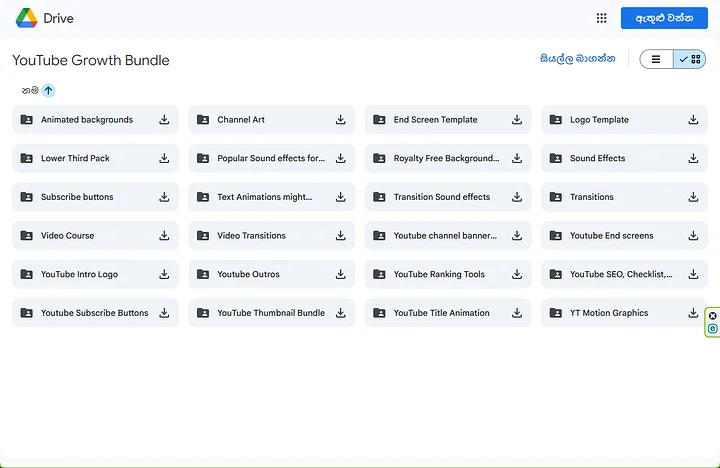Download Transition Sound effects folder
This screenshot has height=468, width=720.
(517, 197)
